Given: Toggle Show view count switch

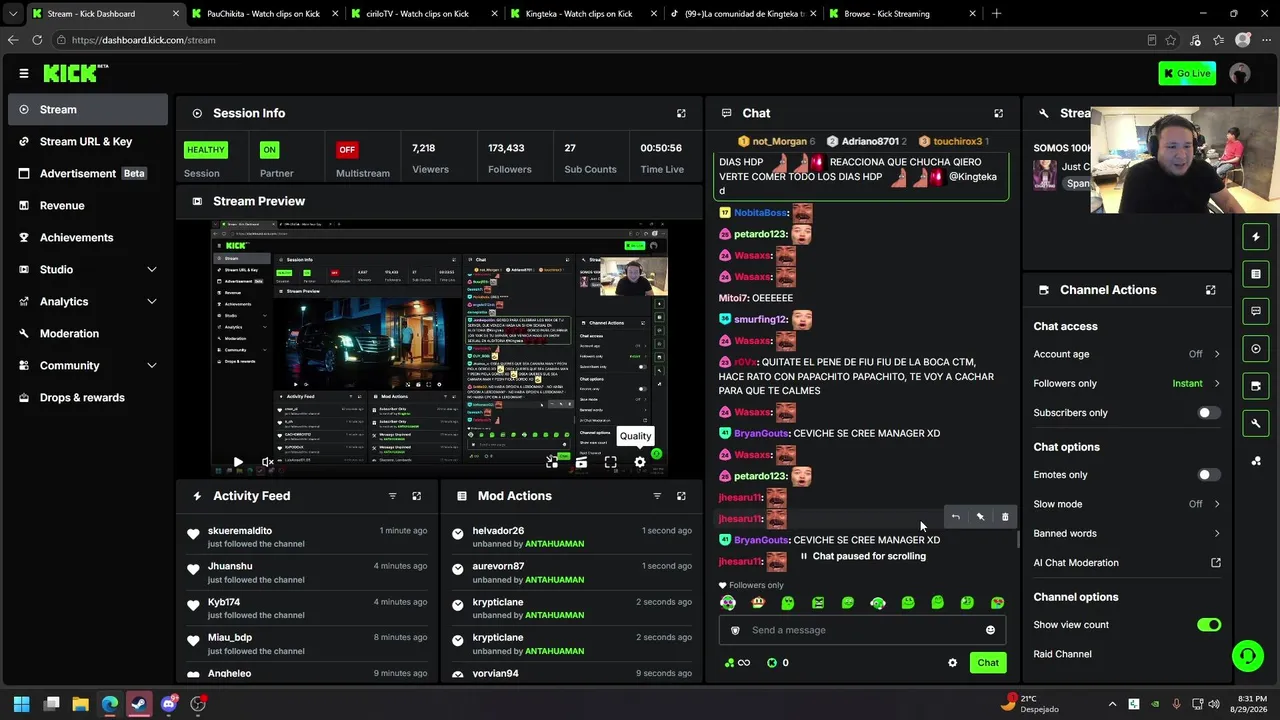Looking at the screenshot, I should click(x=1209, y=625).
